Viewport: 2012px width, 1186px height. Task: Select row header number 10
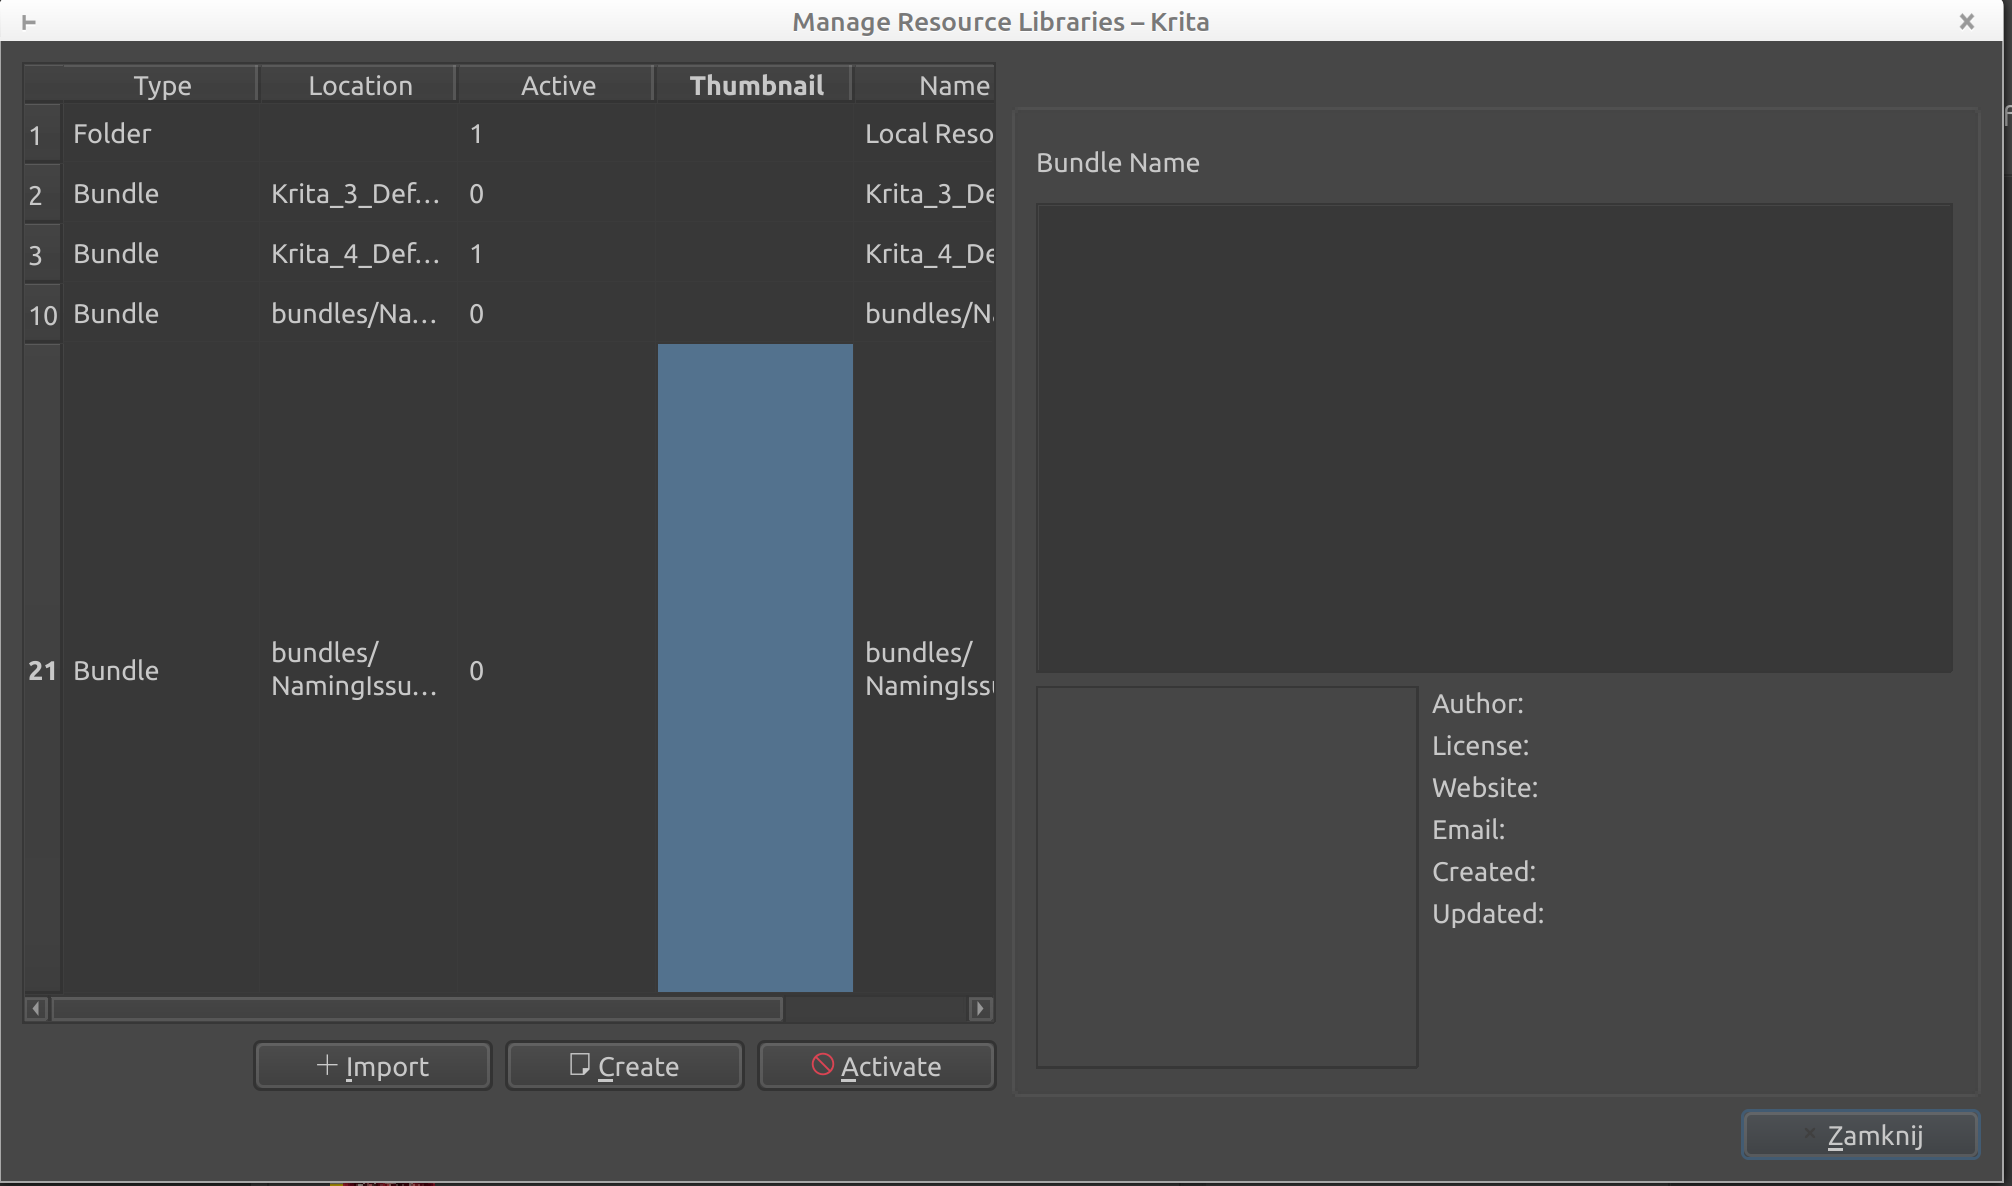tap(43, 315)
